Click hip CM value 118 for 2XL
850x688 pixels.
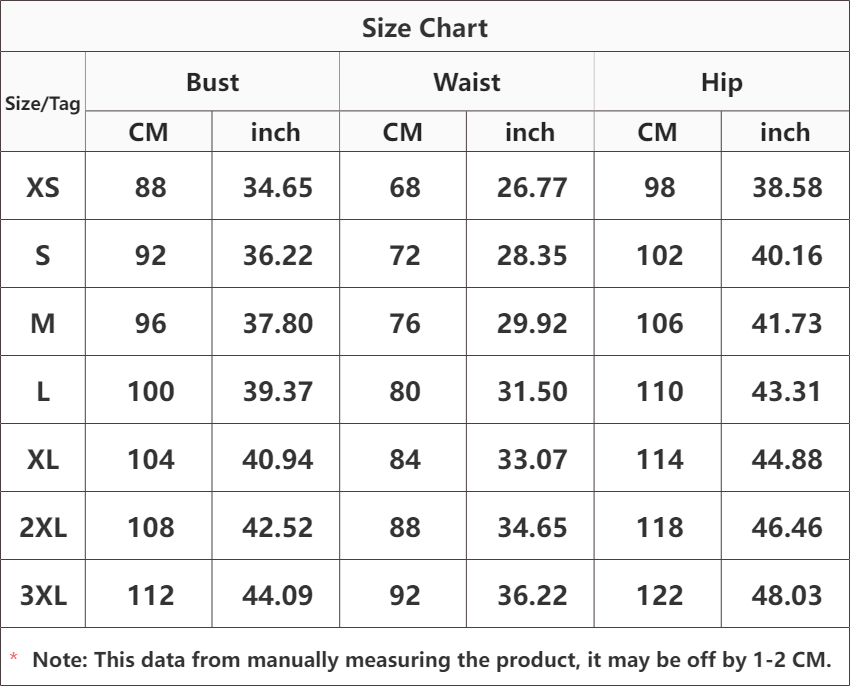[x=660, y=527]
